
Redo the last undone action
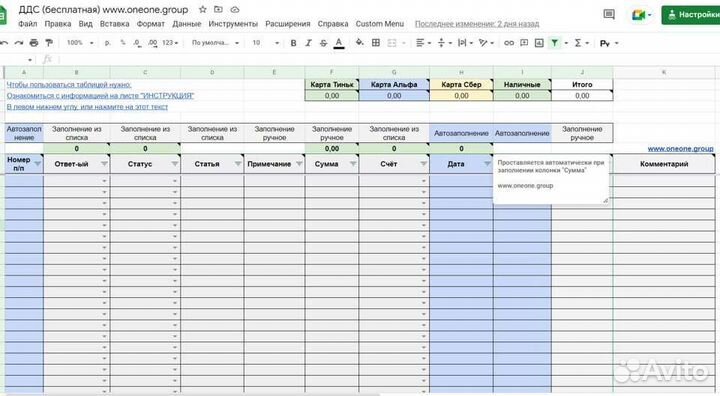tap(19, 43)
